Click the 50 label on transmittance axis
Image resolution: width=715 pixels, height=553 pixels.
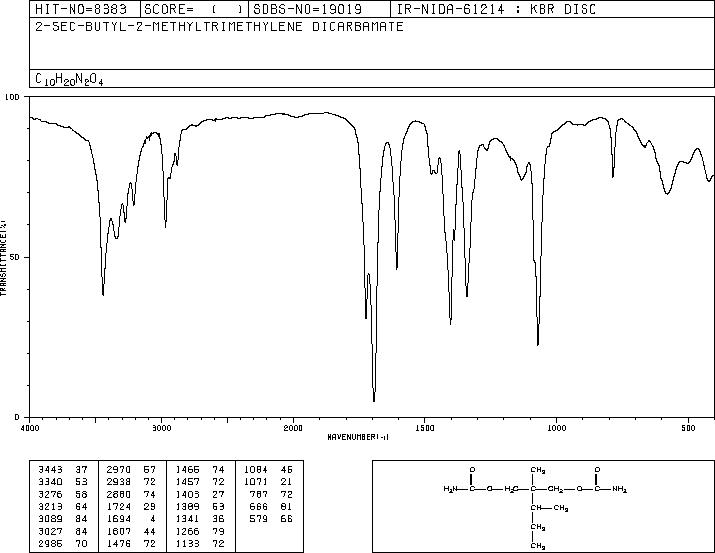(x=15, y=257)
